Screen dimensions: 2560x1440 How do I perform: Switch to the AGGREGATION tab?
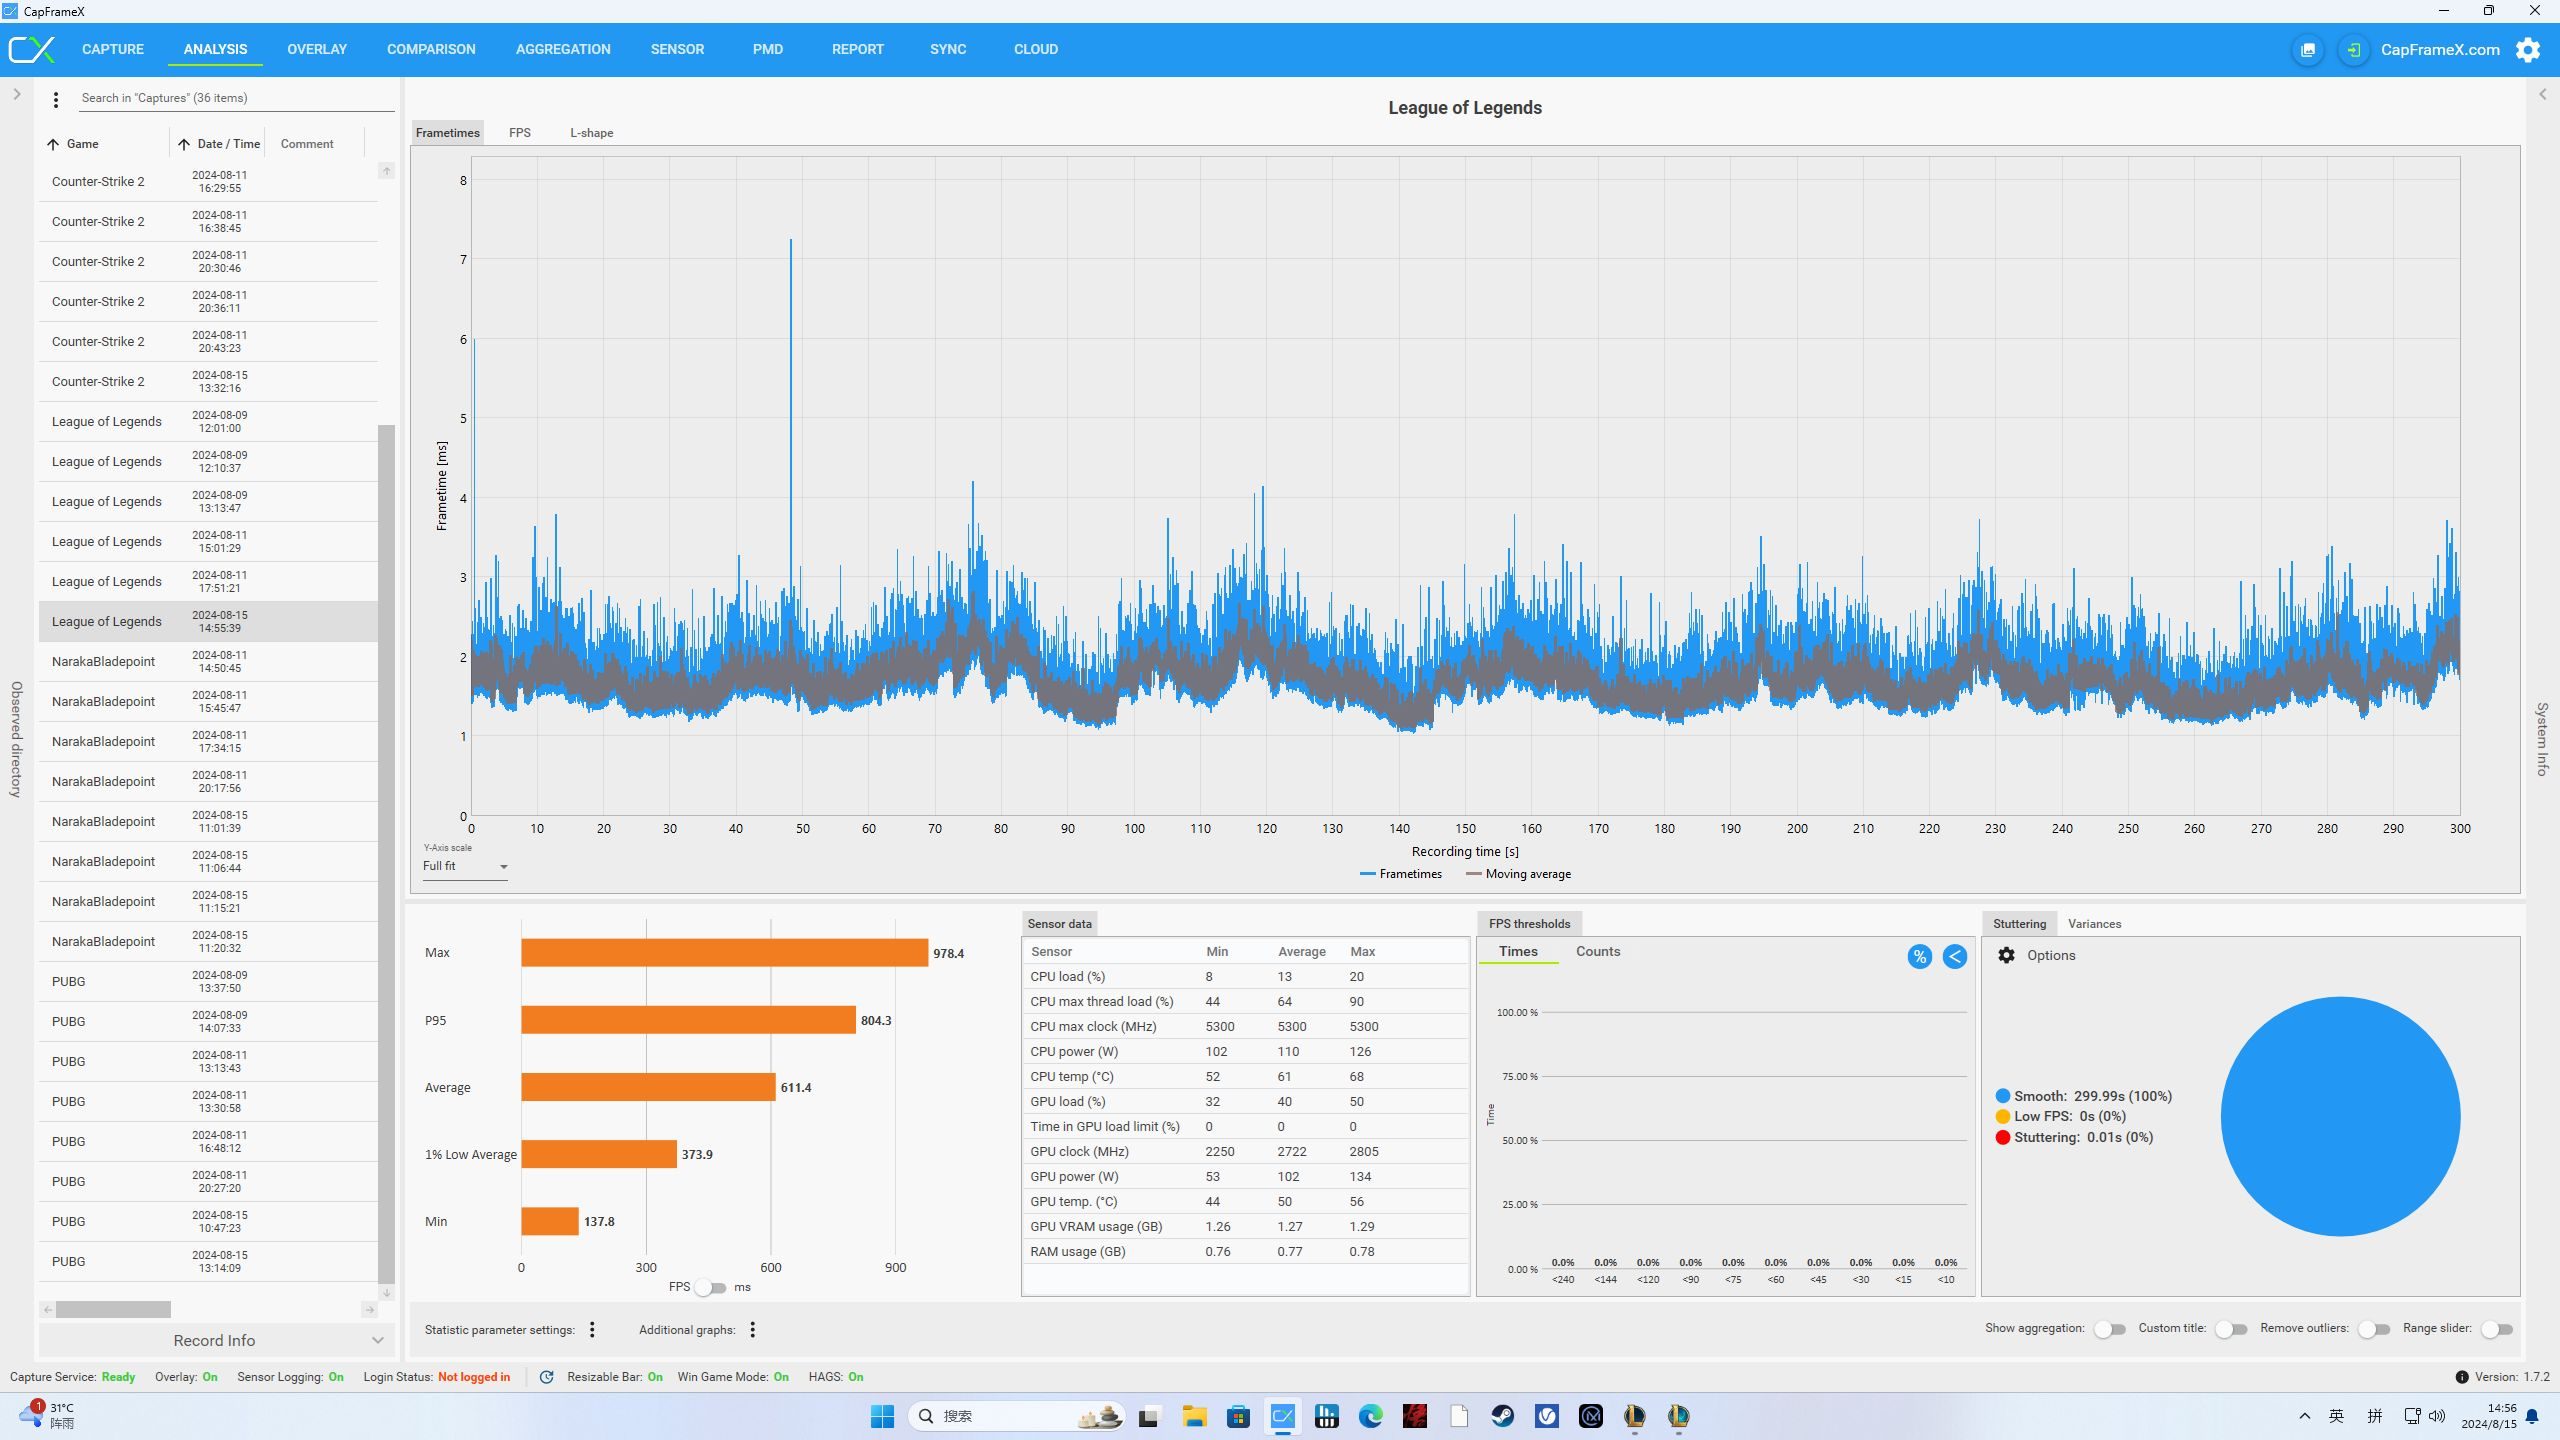(563, 49)
